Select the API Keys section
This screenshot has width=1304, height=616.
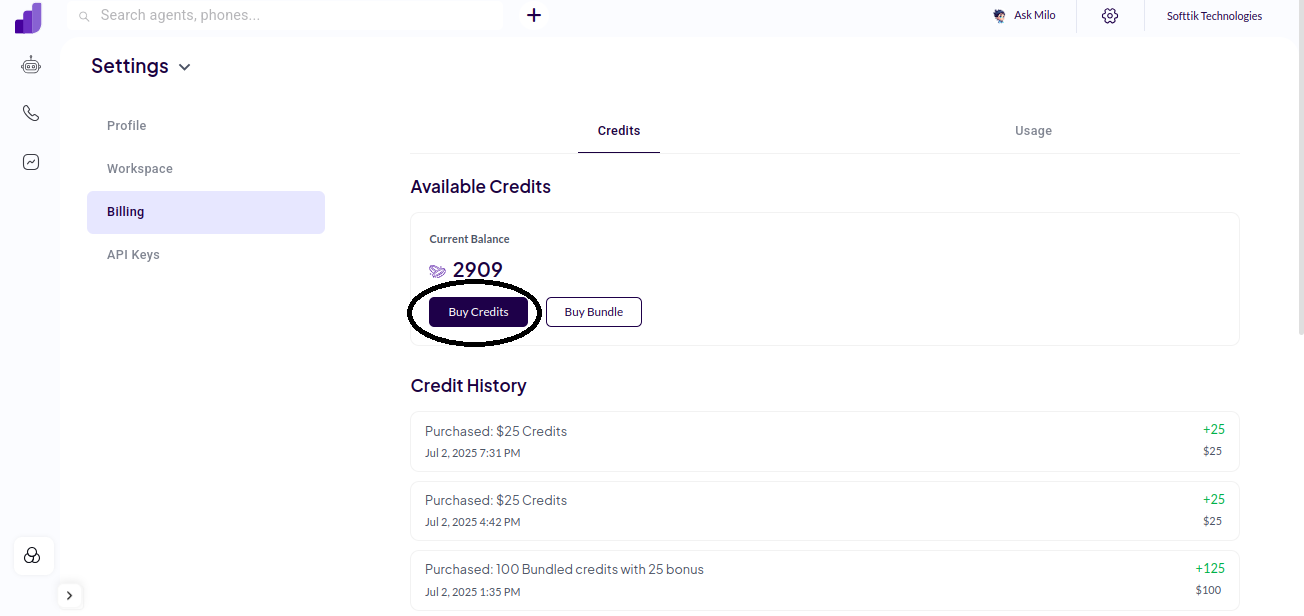coord(133,254)
